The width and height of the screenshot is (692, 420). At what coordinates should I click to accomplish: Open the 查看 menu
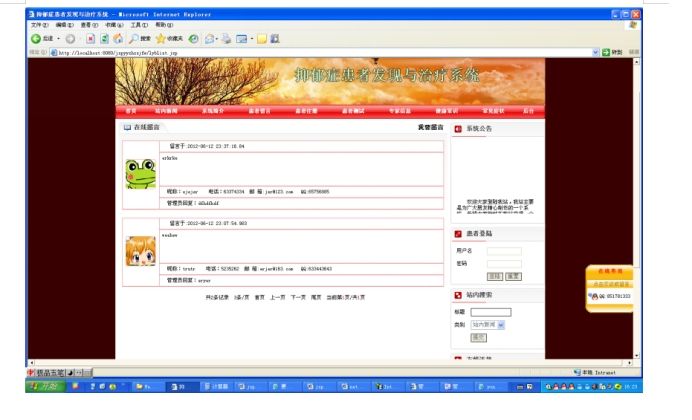pos(89,25)
